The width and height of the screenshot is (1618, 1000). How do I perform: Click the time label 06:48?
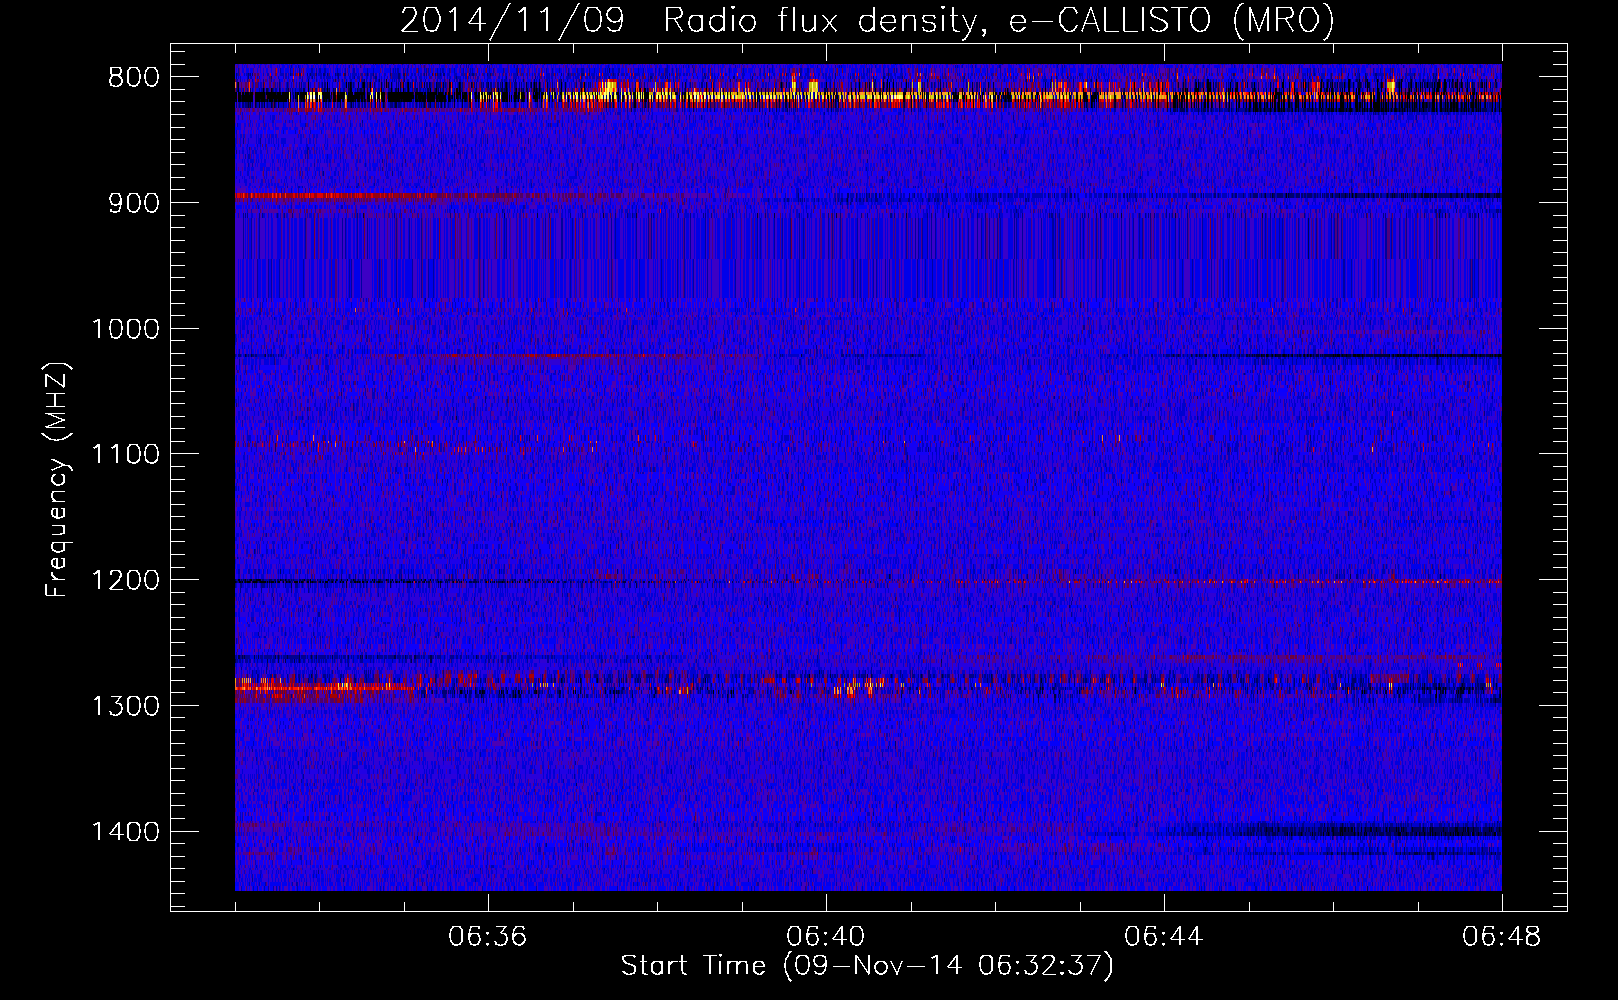pyautogui.click(x=1501, y=937)
